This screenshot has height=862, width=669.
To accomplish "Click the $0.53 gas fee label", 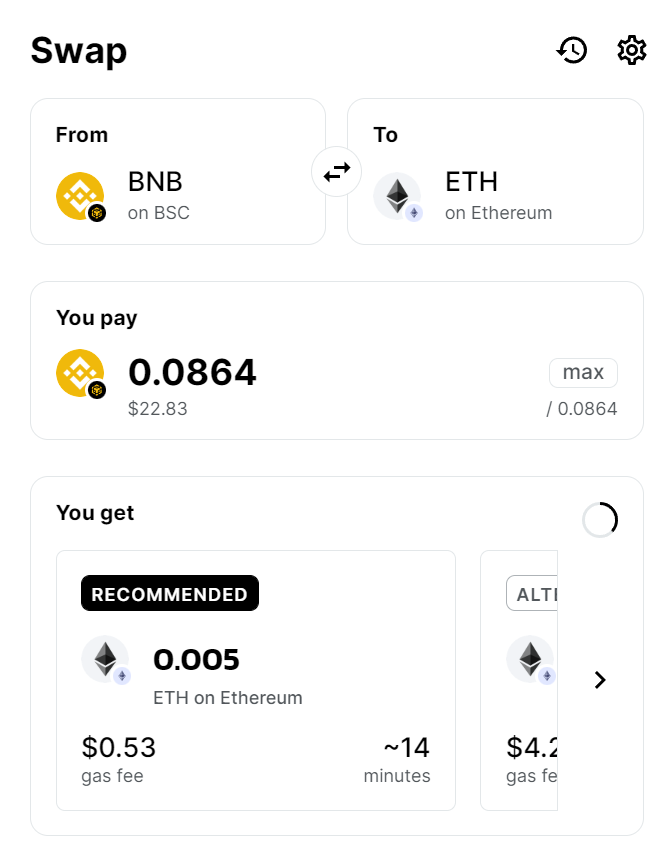I will pos(119,760).
